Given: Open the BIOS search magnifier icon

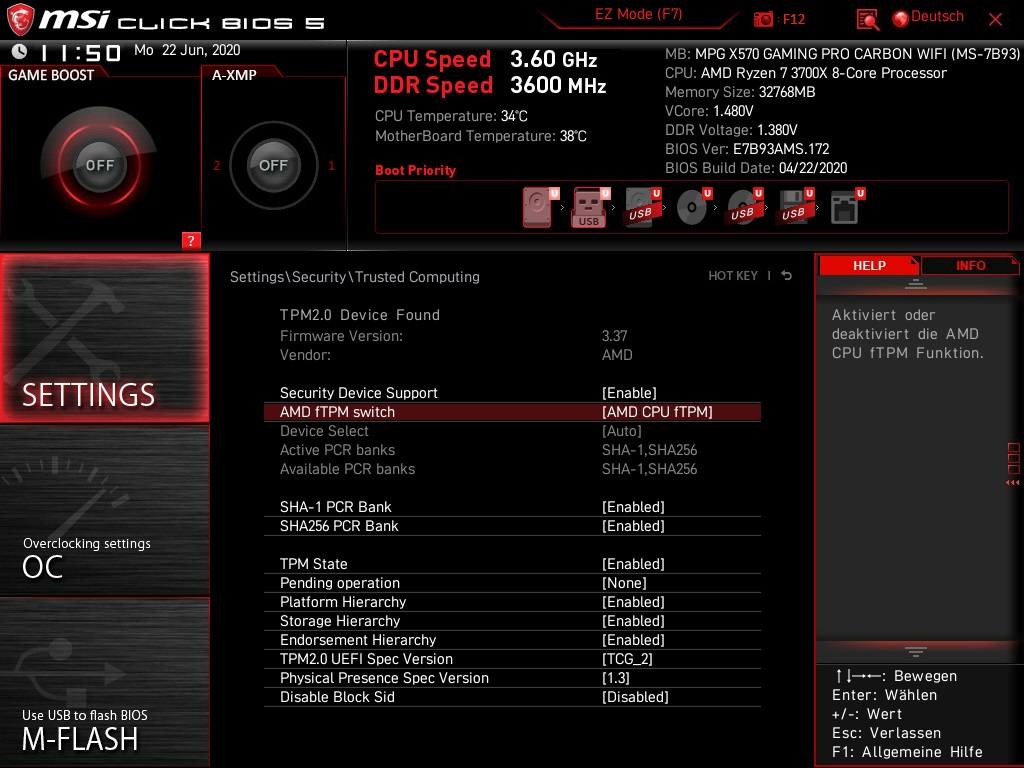Looking at the screenshot, I should pyautogui.click(x=867, y=20).
